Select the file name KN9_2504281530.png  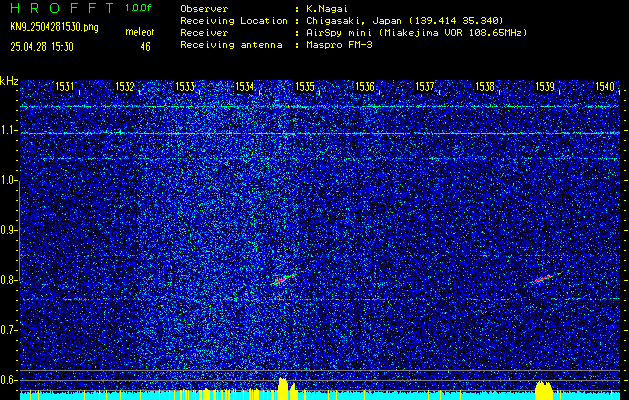54,27
